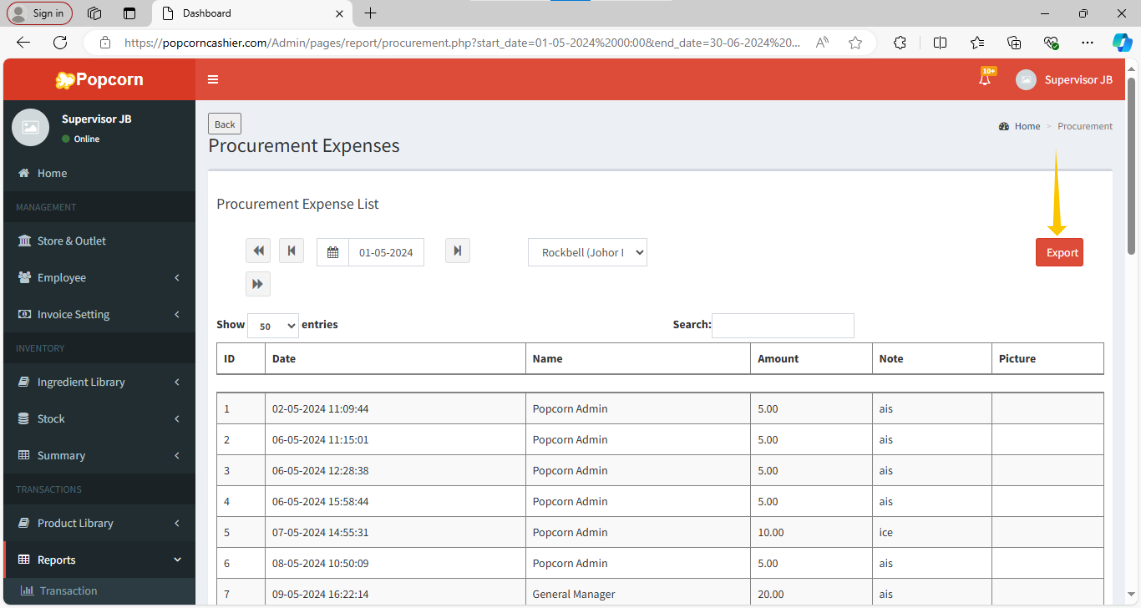Select the Dashboard browser tab

point(252,13)
